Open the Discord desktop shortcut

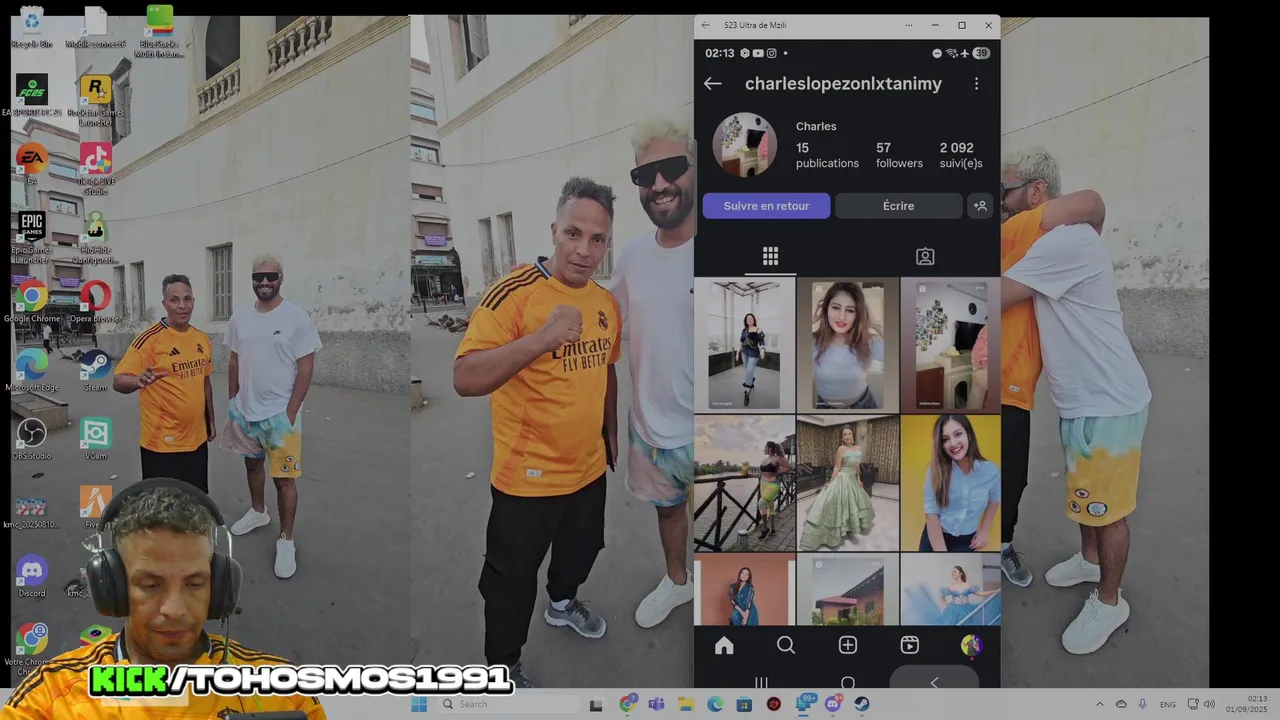click(32, 577)
